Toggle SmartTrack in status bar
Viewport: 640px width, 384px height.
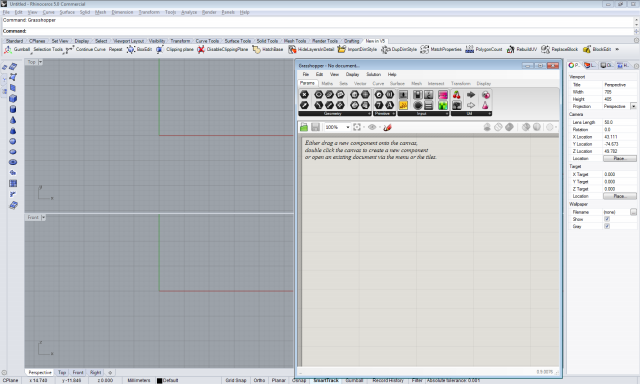point(326,380)
